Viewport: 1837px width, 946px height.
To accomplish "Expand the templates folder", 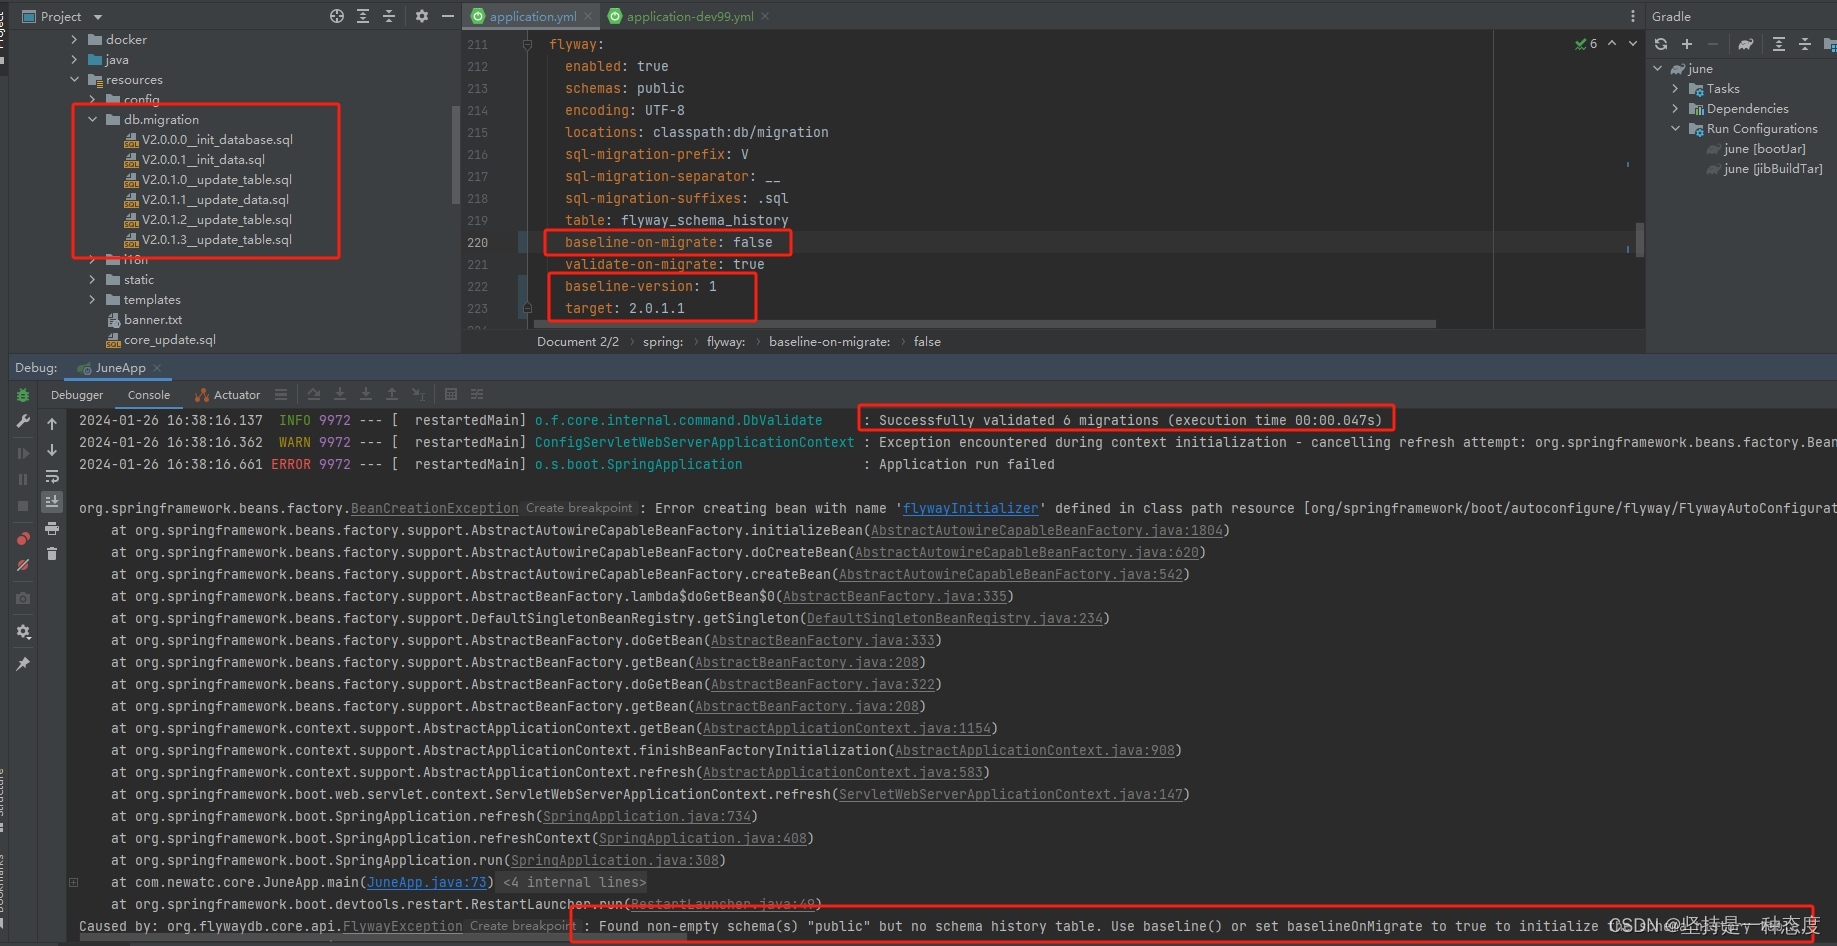I will click(93, 299).
